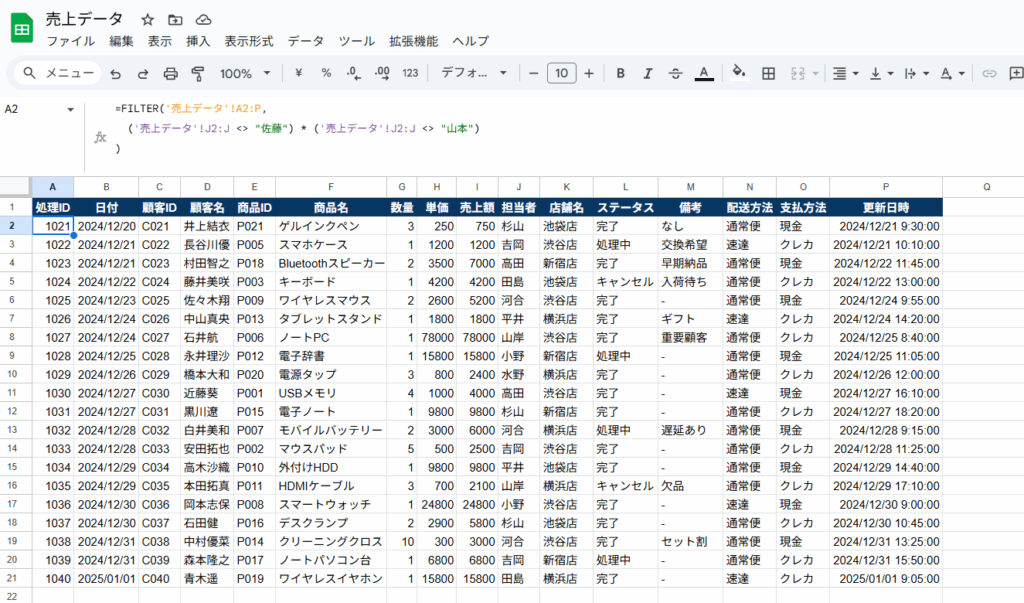Check the cloud save status icon

click(204, 20)
